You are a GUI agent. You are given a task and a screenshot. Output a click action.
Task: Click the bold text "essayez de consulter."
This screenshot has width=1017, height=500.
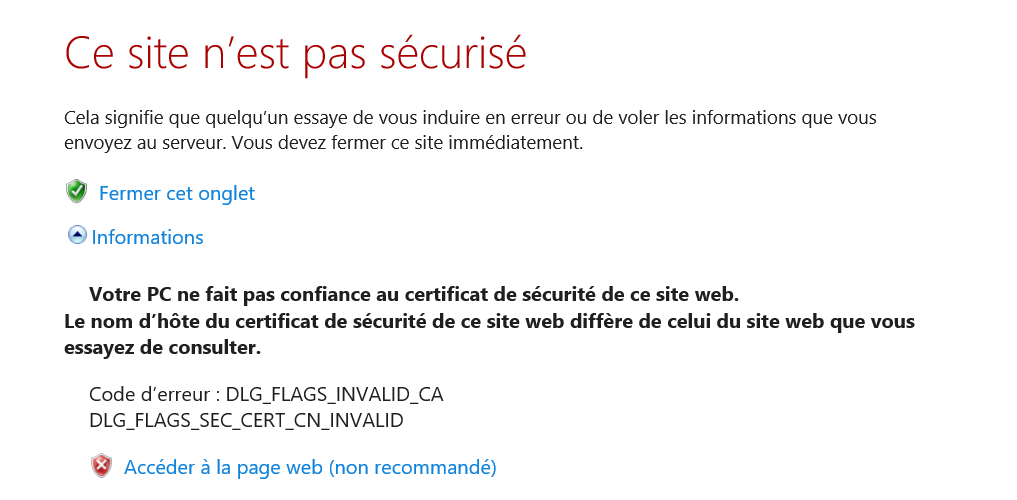tap(162, 348)
